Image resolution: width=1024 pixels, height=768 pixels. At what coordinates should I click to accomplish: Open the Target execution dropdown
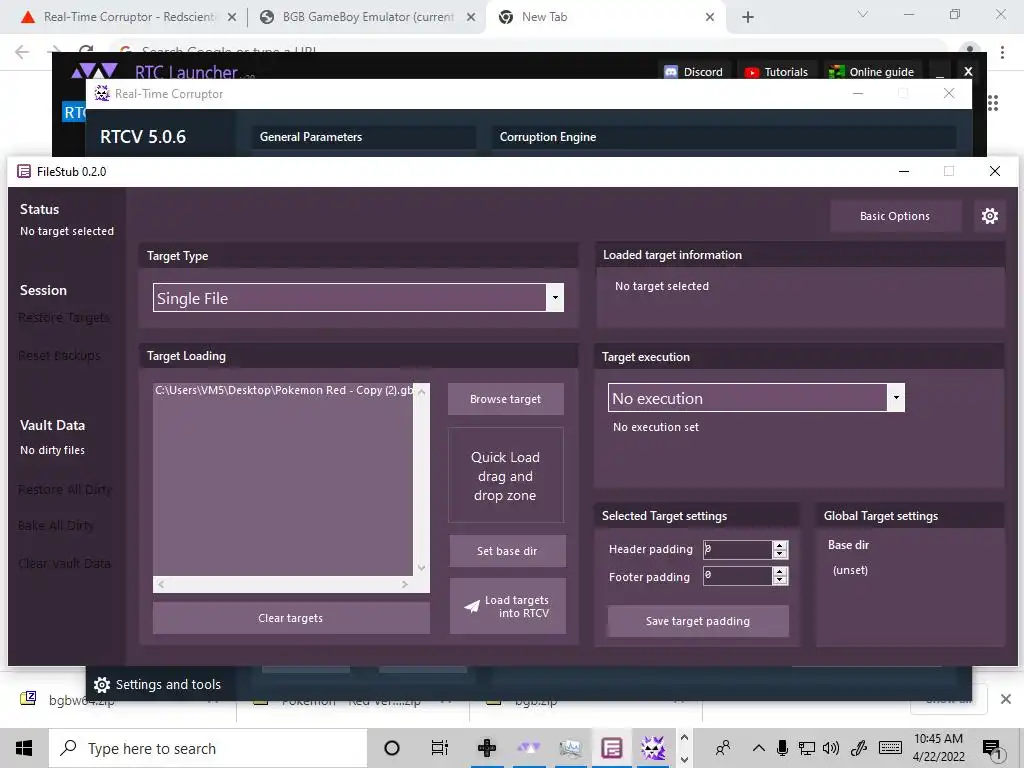(x=895, y=398)
